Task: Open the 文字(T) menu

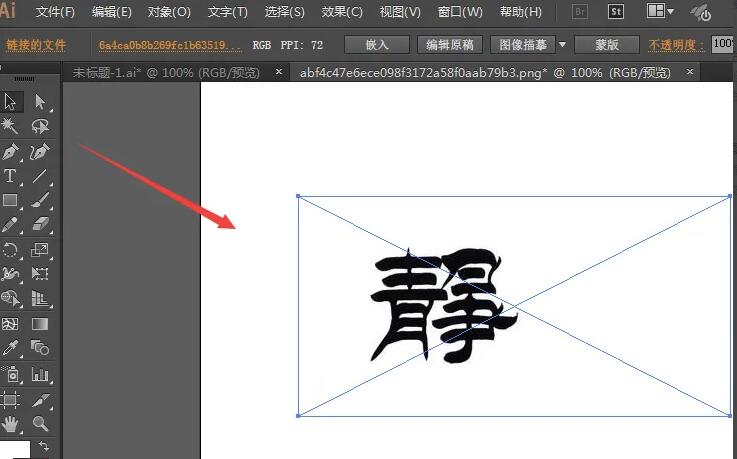Action: click(x=227, y=12)
